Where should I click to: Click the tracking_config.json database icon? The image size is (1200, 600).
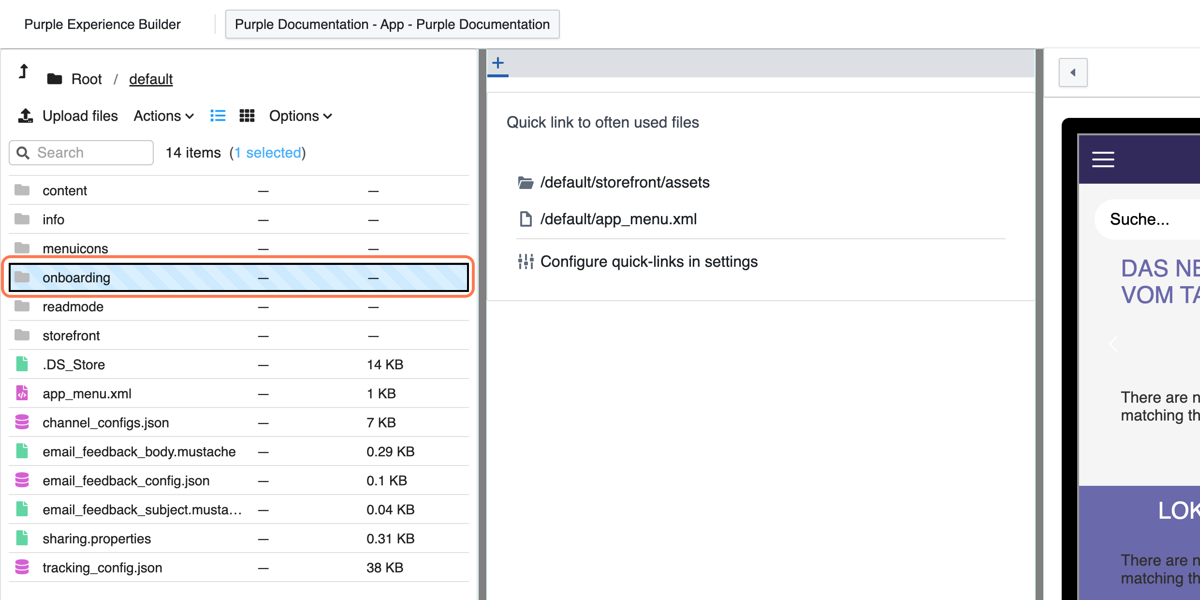[x=22, y=567]
